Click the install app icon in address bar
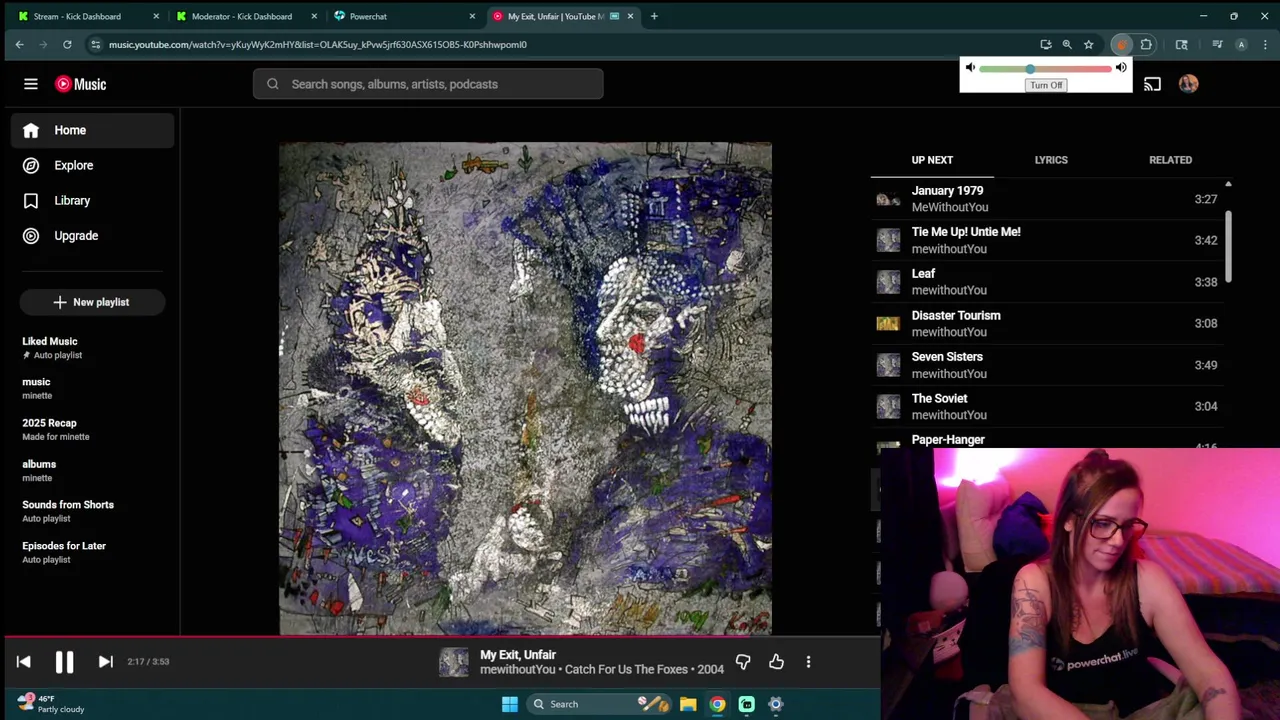The height and width of the screenshot is (720, 1280). point(1046,44)
